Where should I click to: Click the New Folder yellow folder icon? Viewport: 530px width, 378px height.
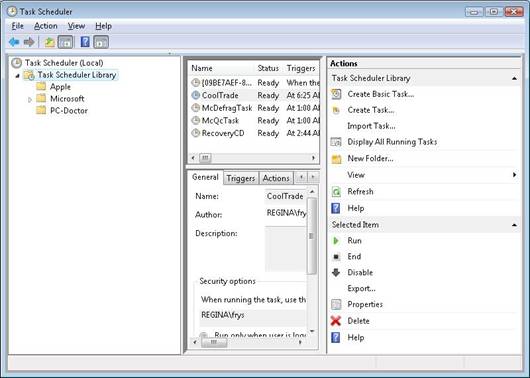coord(336,159)
